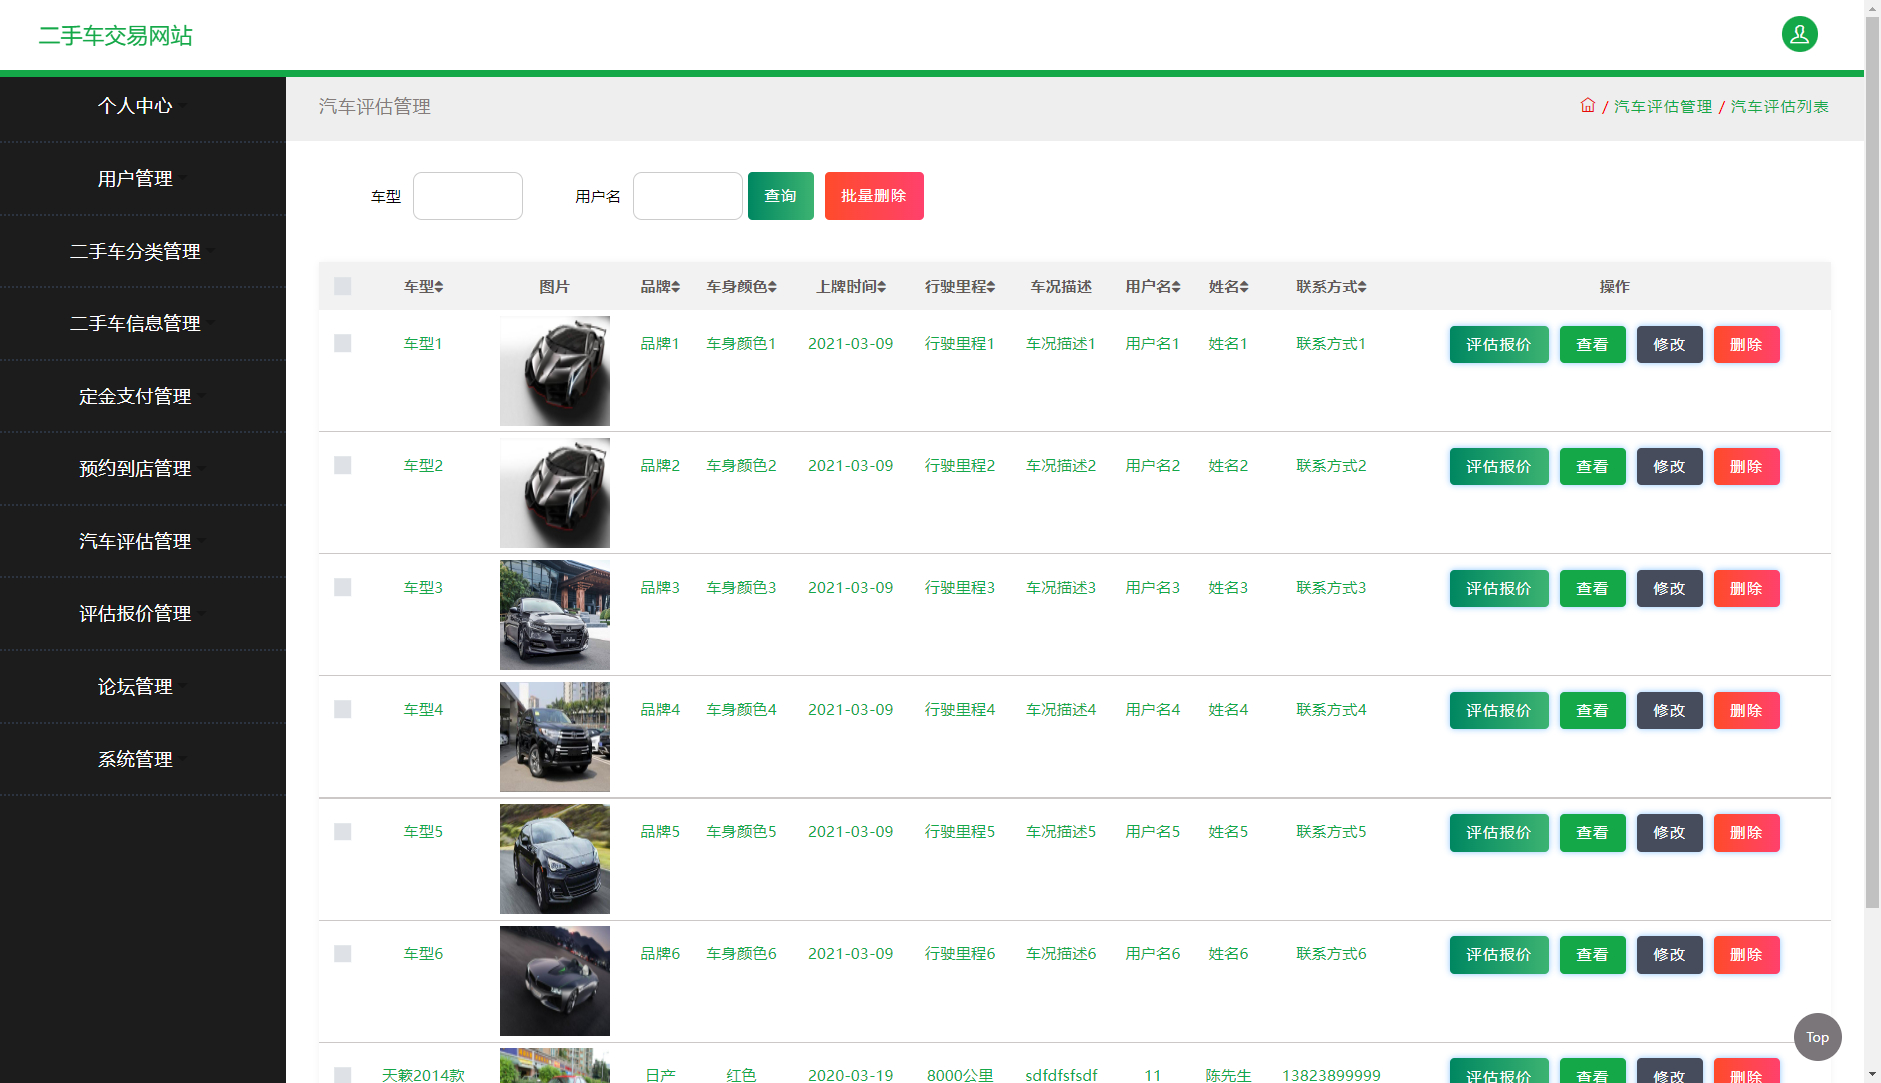Open the car thumbnail for 车型3

(554, 615)
